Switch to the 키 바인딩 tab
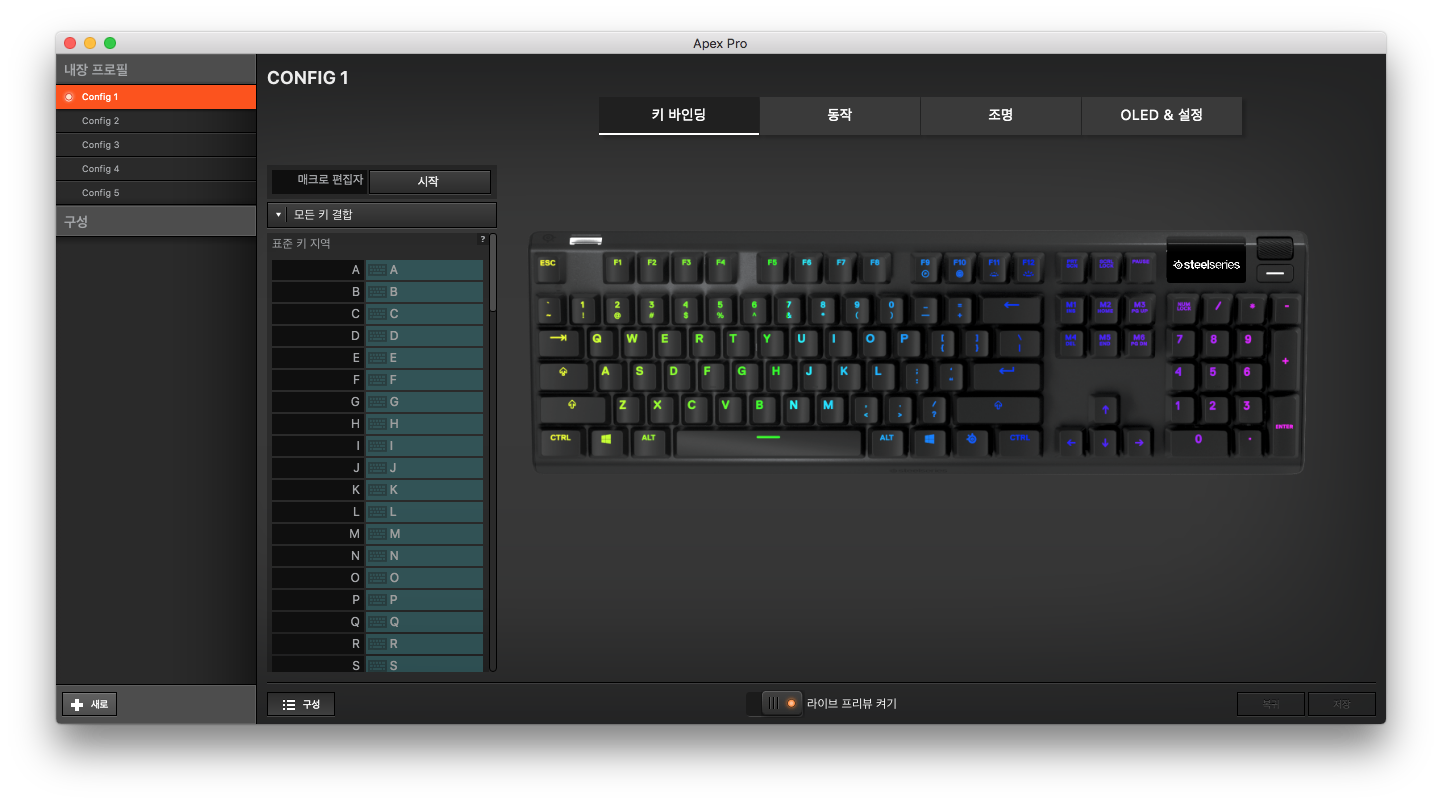 point(679,115)
